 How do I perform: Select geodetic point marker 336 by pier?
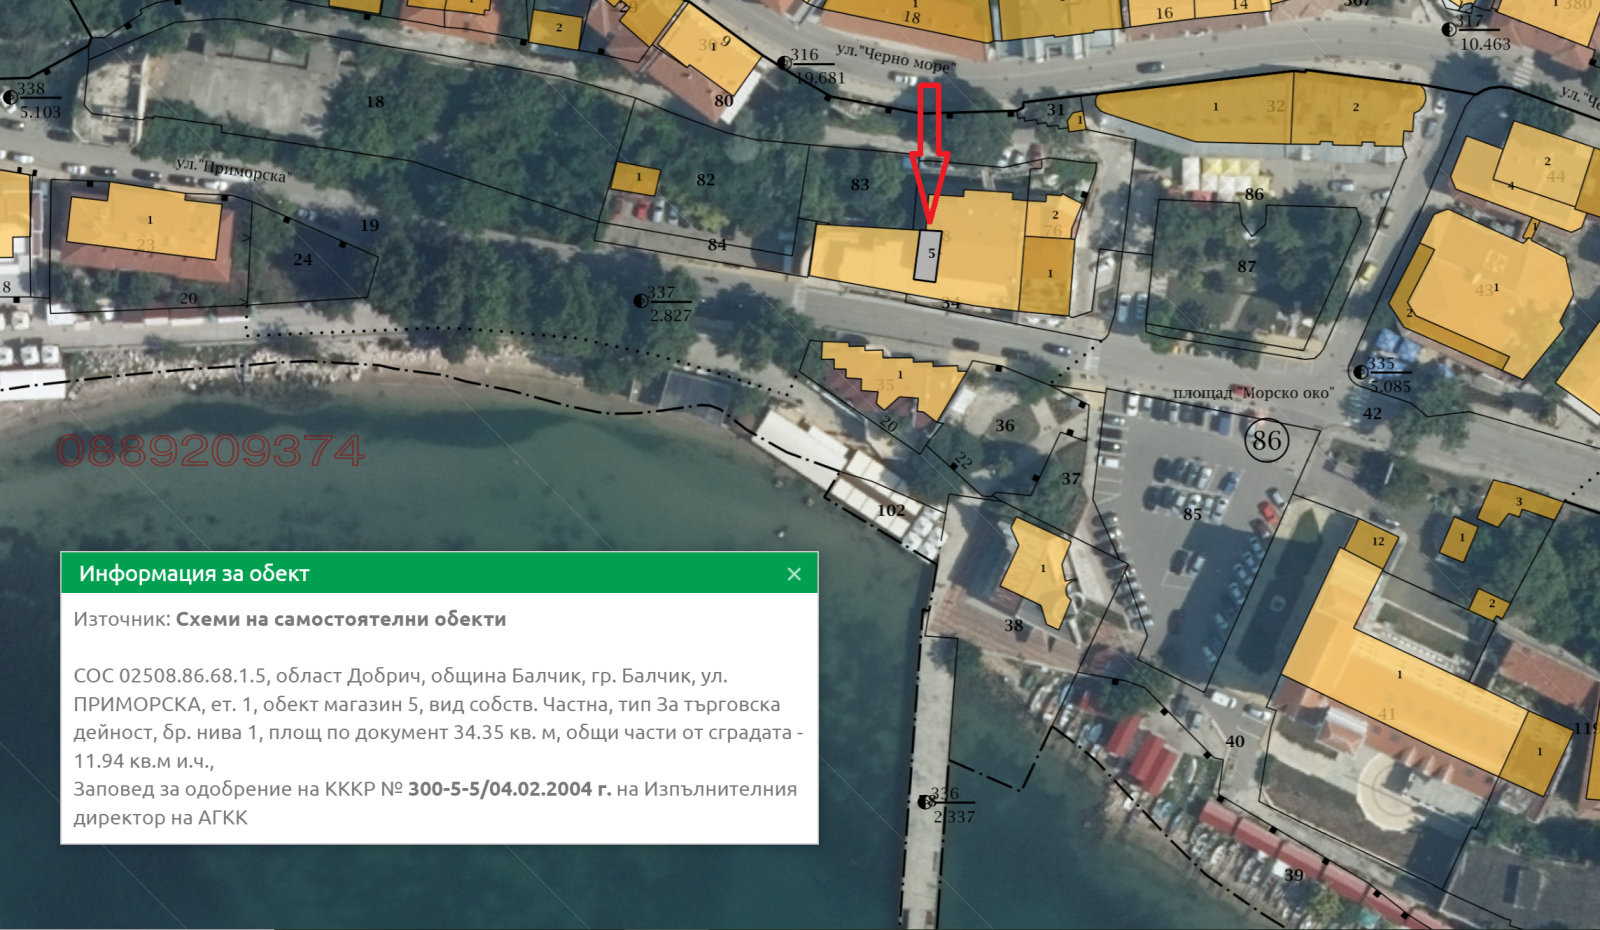(x=925, y=802)
